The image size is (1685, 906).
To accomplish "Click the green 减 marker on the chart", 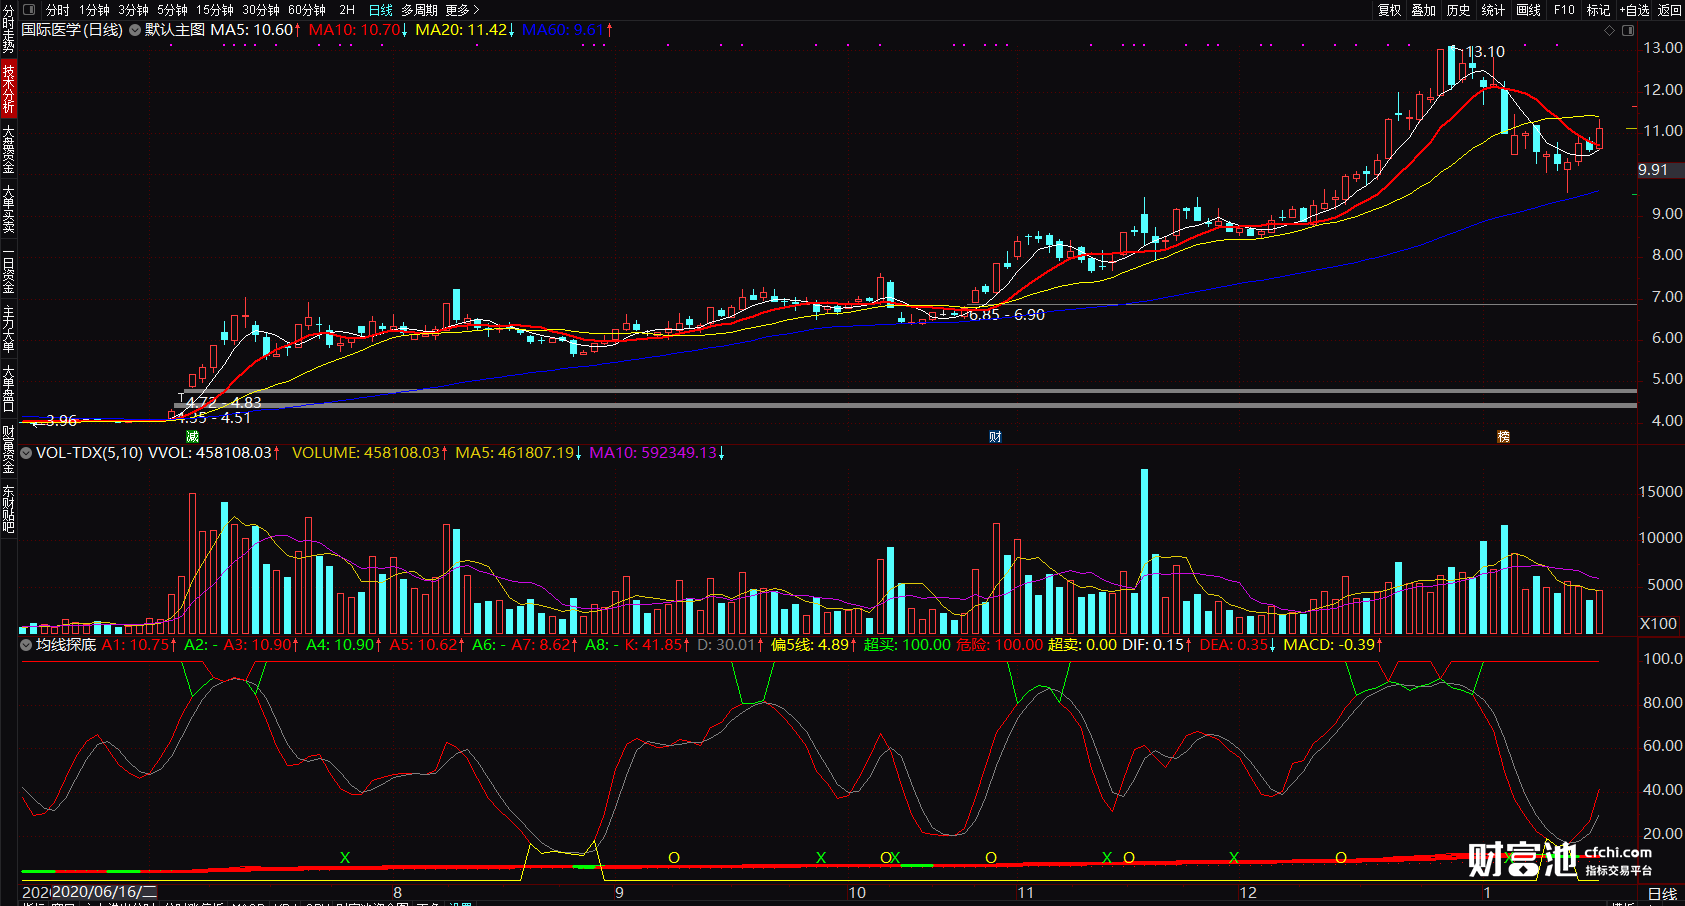I will click(192, 436).
